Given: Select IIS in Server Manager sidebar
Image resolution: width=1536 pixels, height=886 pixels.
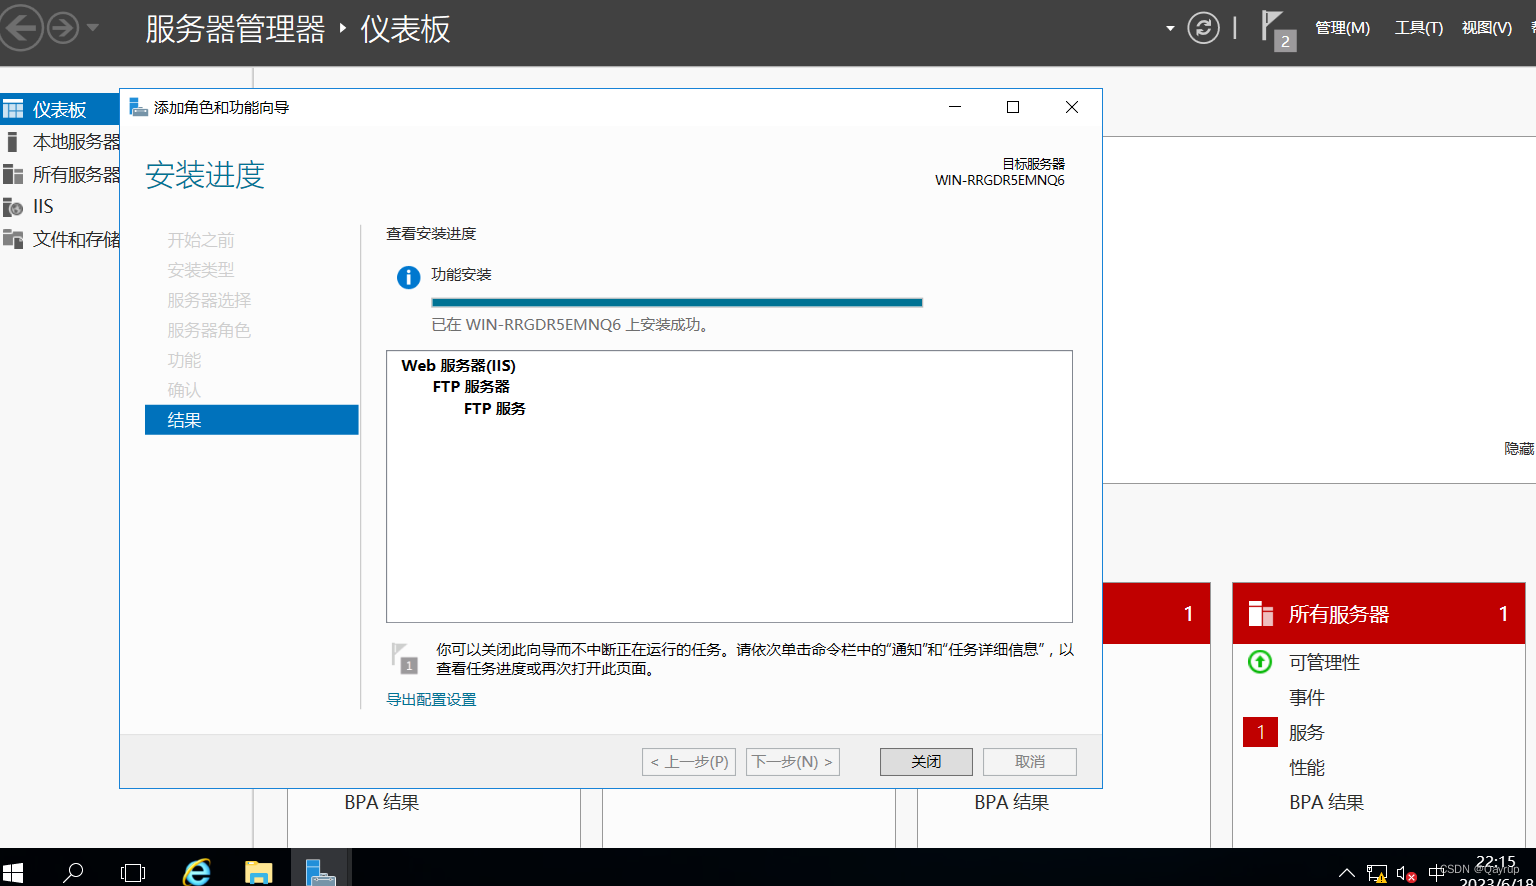Looking at the screenshot, I should 41,206.
